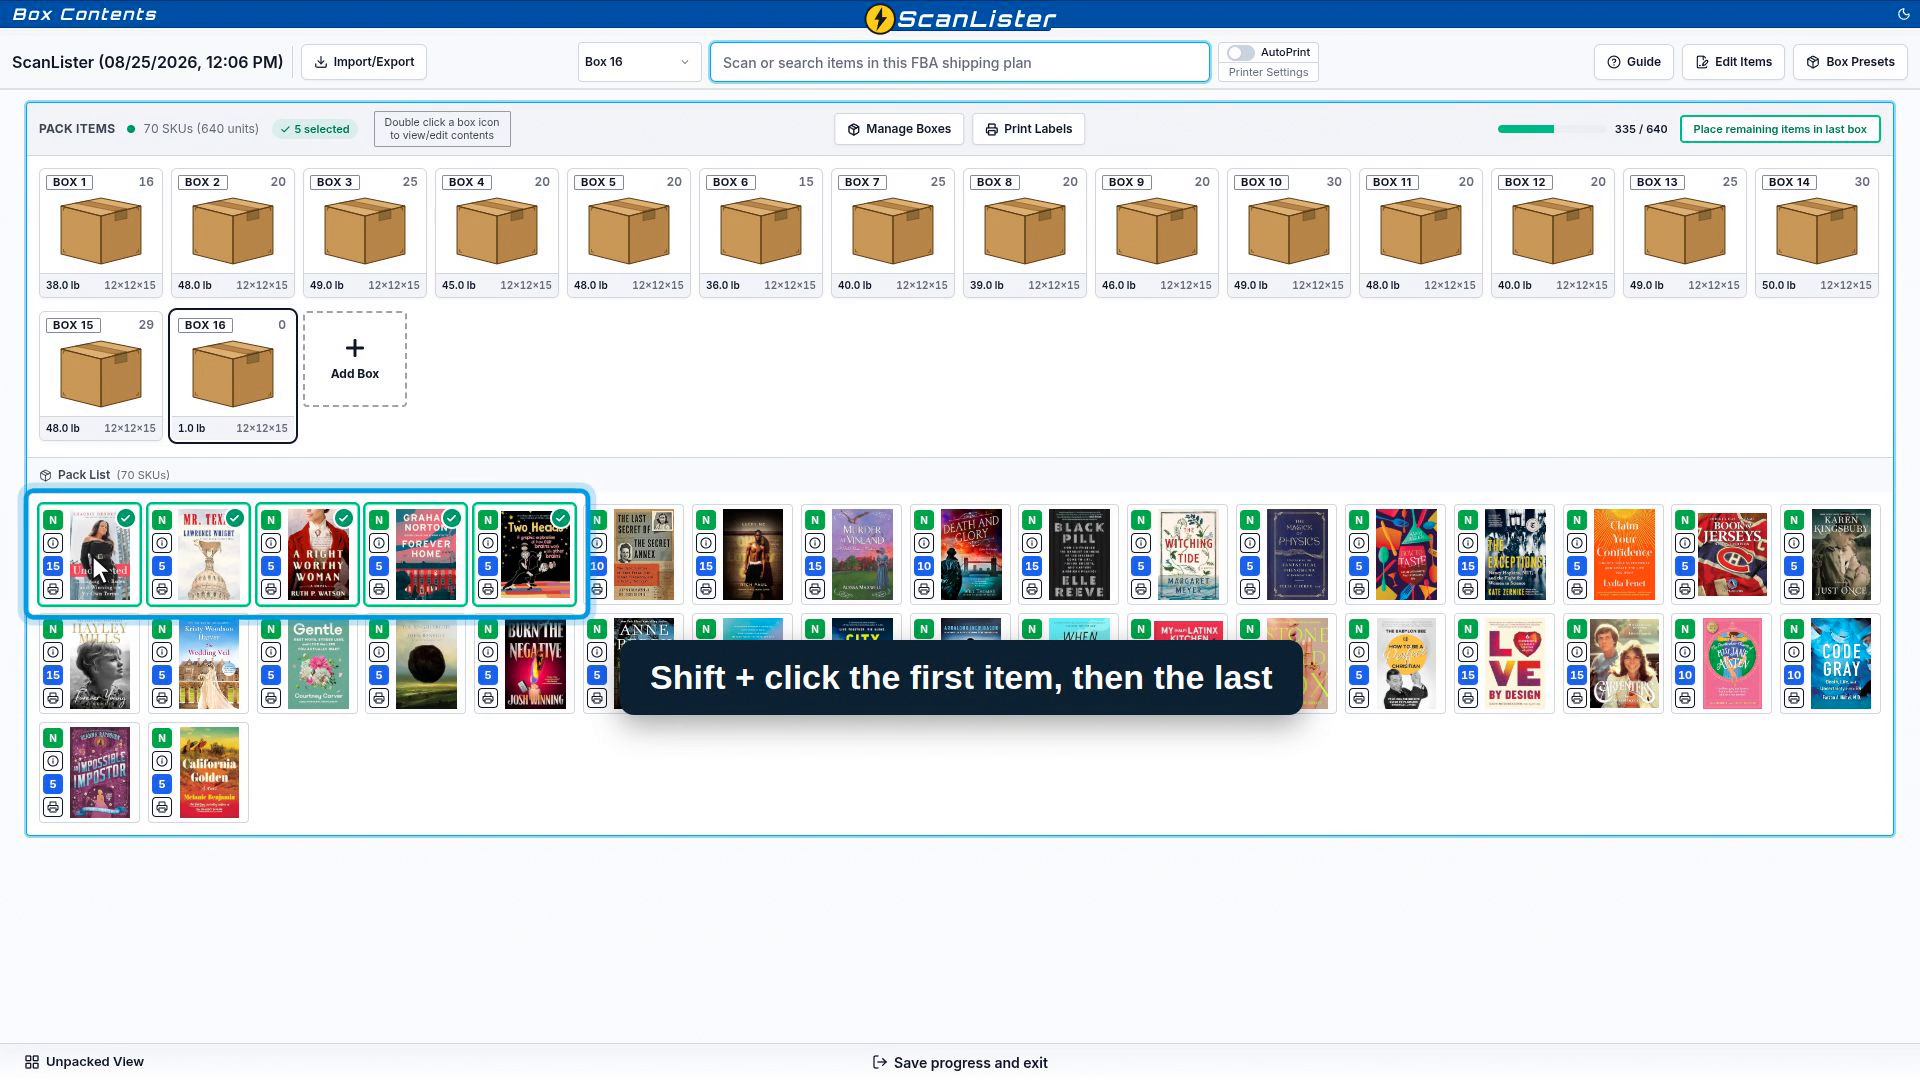1920x1080 pixels.
Task: Open info icon on Burn the Negative book
Action: [x=488, y=652]
